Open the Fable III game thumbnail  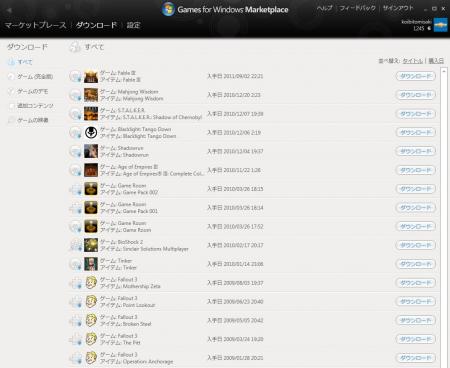(x=91, y=76)
